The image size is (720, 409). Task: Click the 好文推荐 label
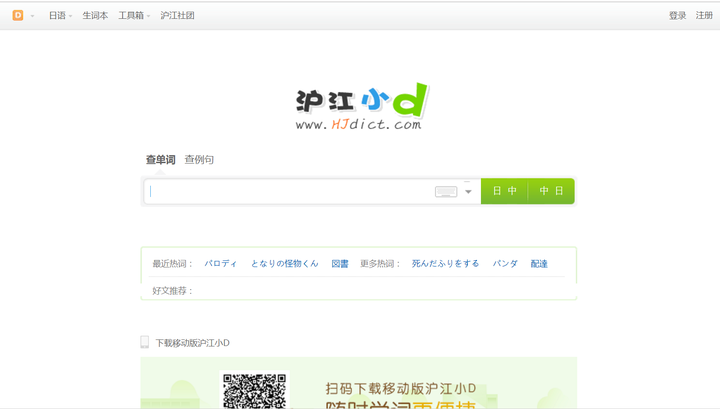[x=173, y=291]
